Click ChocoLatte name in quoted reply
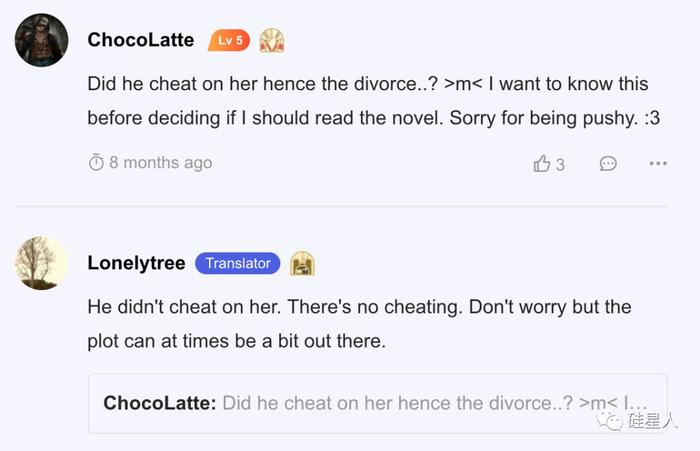 [x=160, y=403]
